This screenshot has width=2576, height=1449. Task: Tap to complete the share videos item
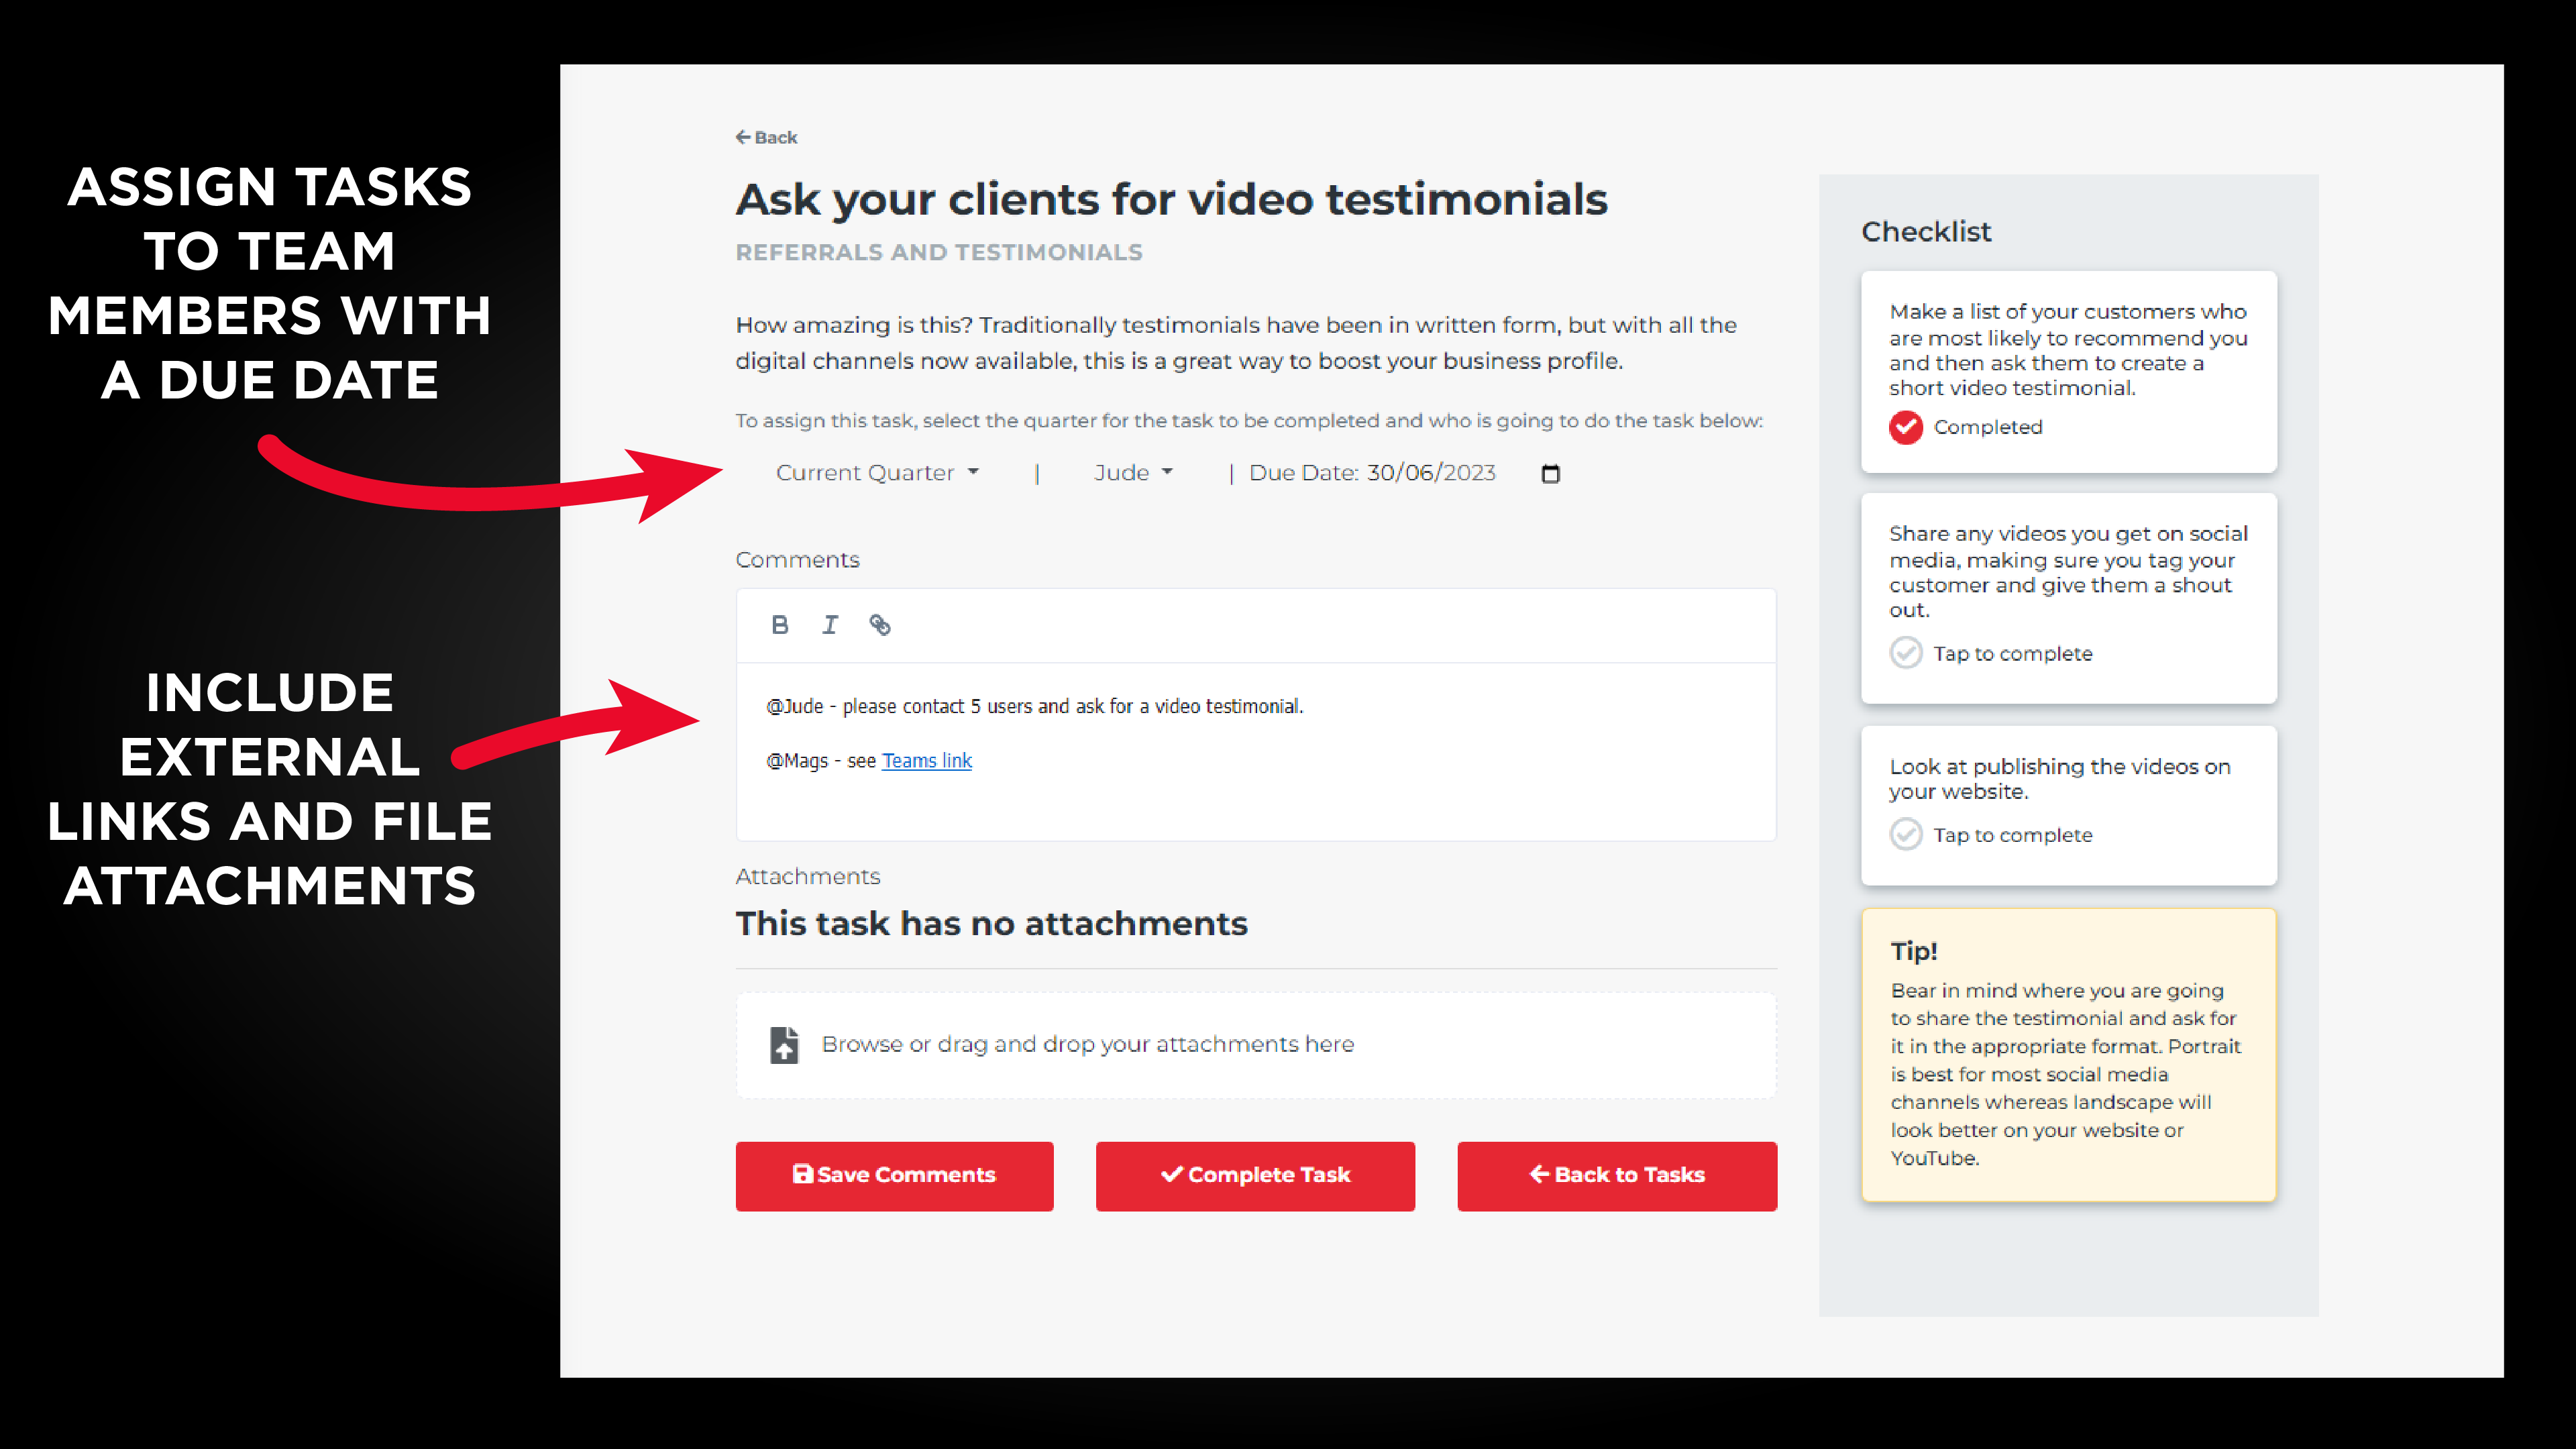[1906, 653]
